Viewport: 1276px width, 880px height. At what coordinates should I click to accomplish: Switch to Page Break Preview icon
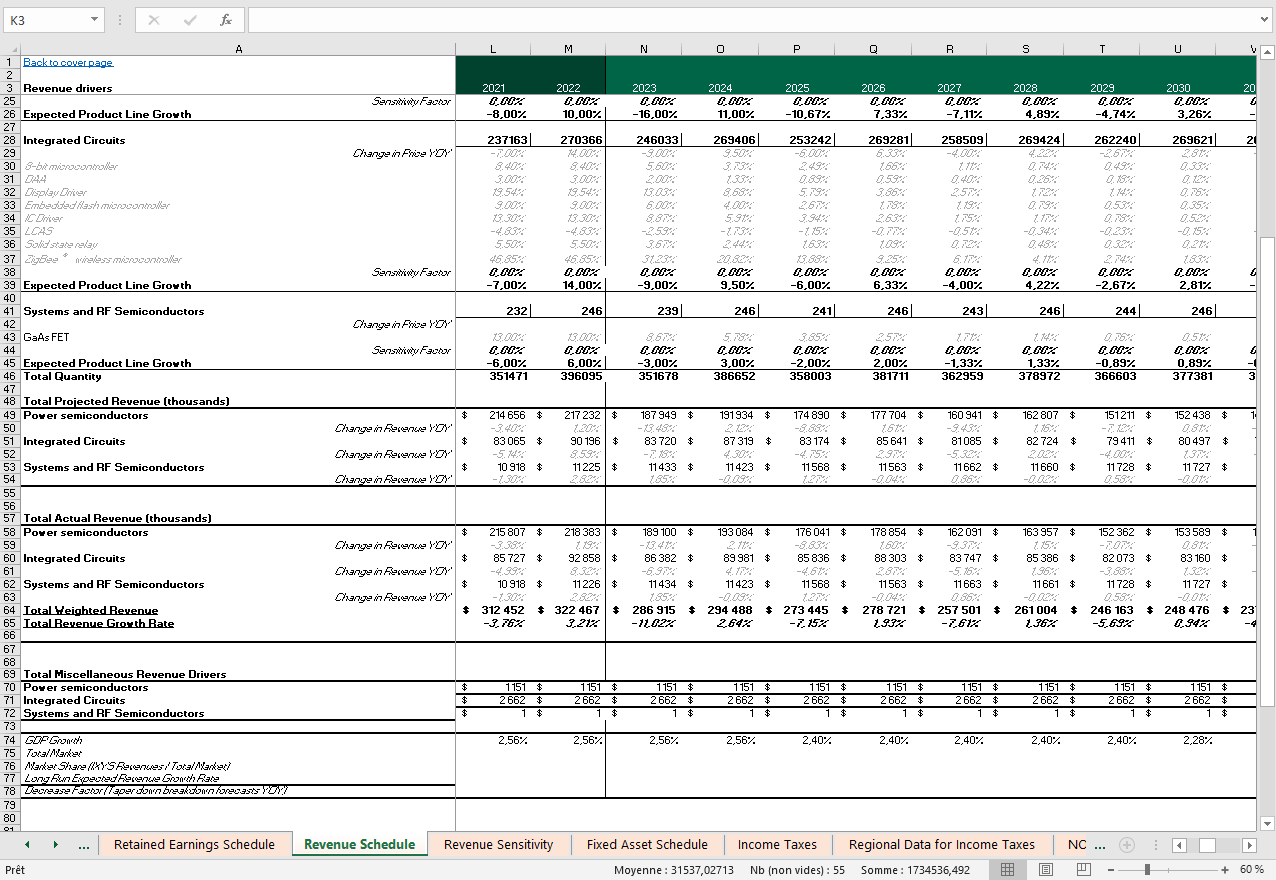[x=1082, y=870]
